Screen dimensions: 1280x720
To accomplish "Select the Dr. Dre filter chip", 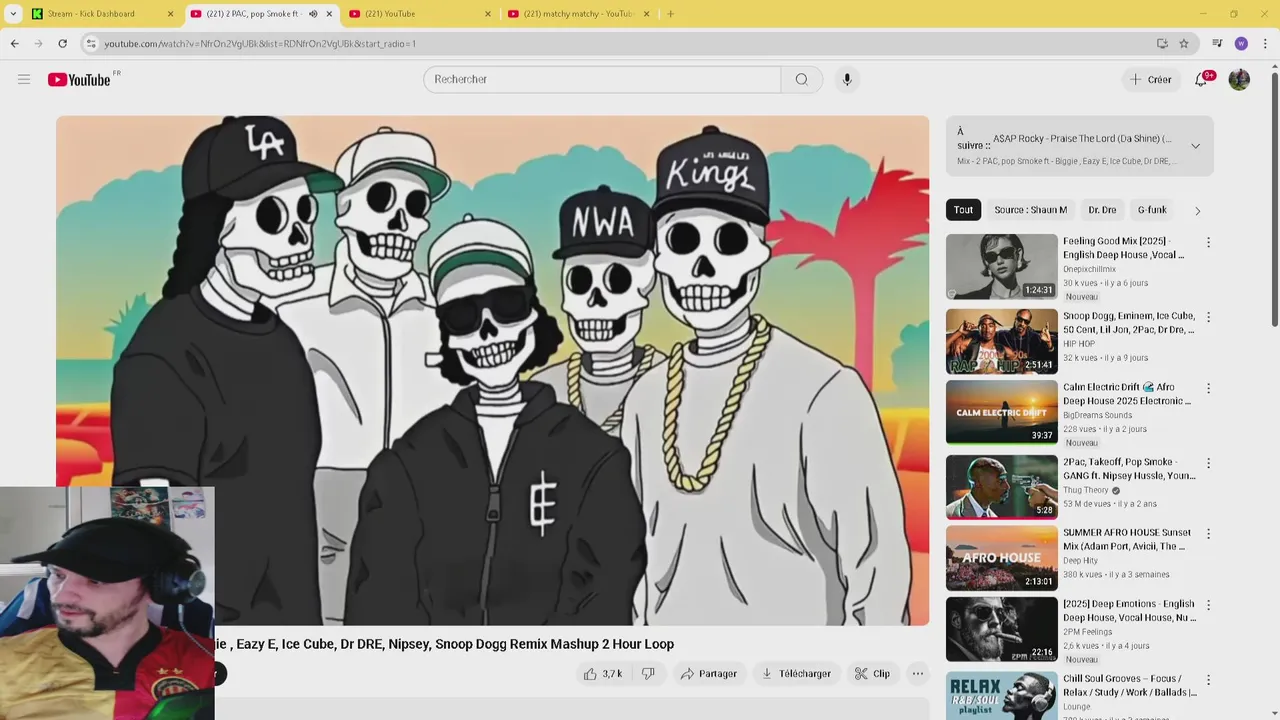I will (1102, 210).
